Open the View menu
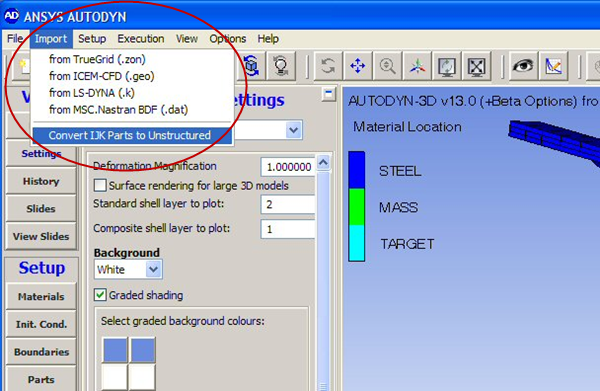The width and height of the screenshot is (600, 391). click(x=187, y=39)
